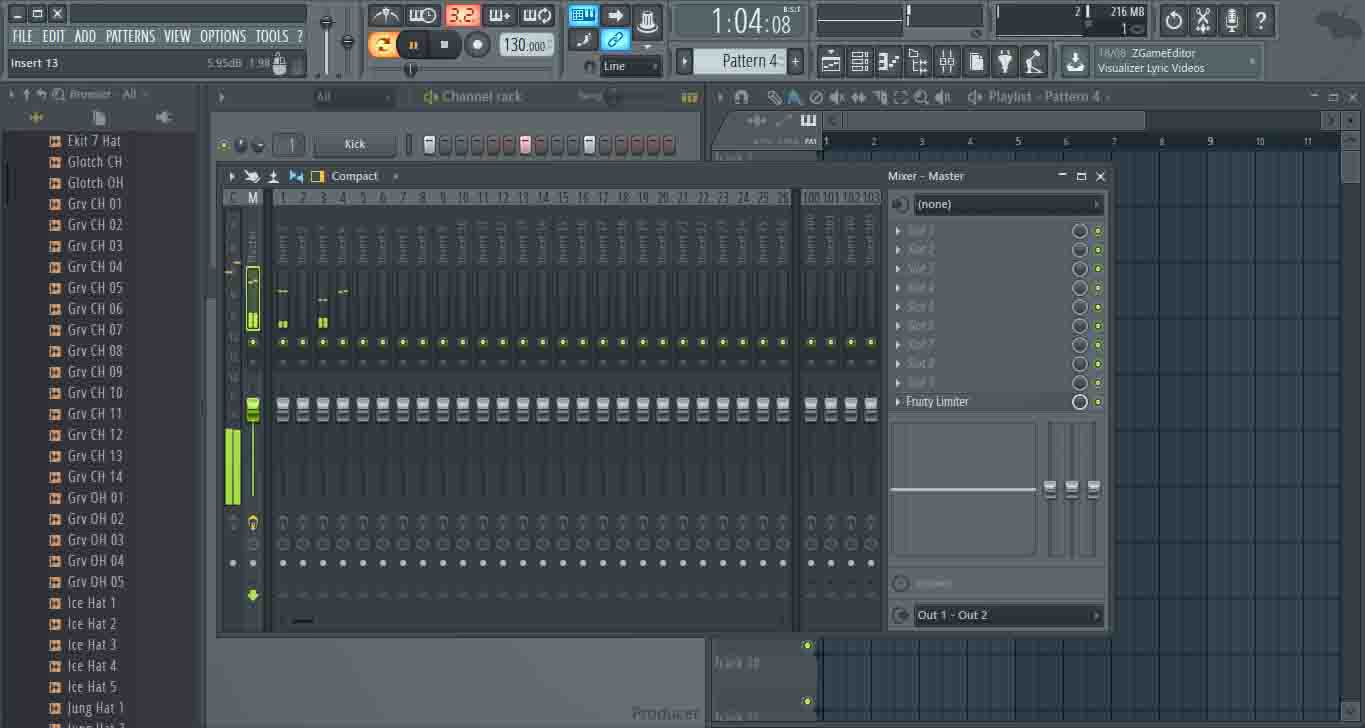
Task: Open the EDIT menu
Action: click(54, 36)
